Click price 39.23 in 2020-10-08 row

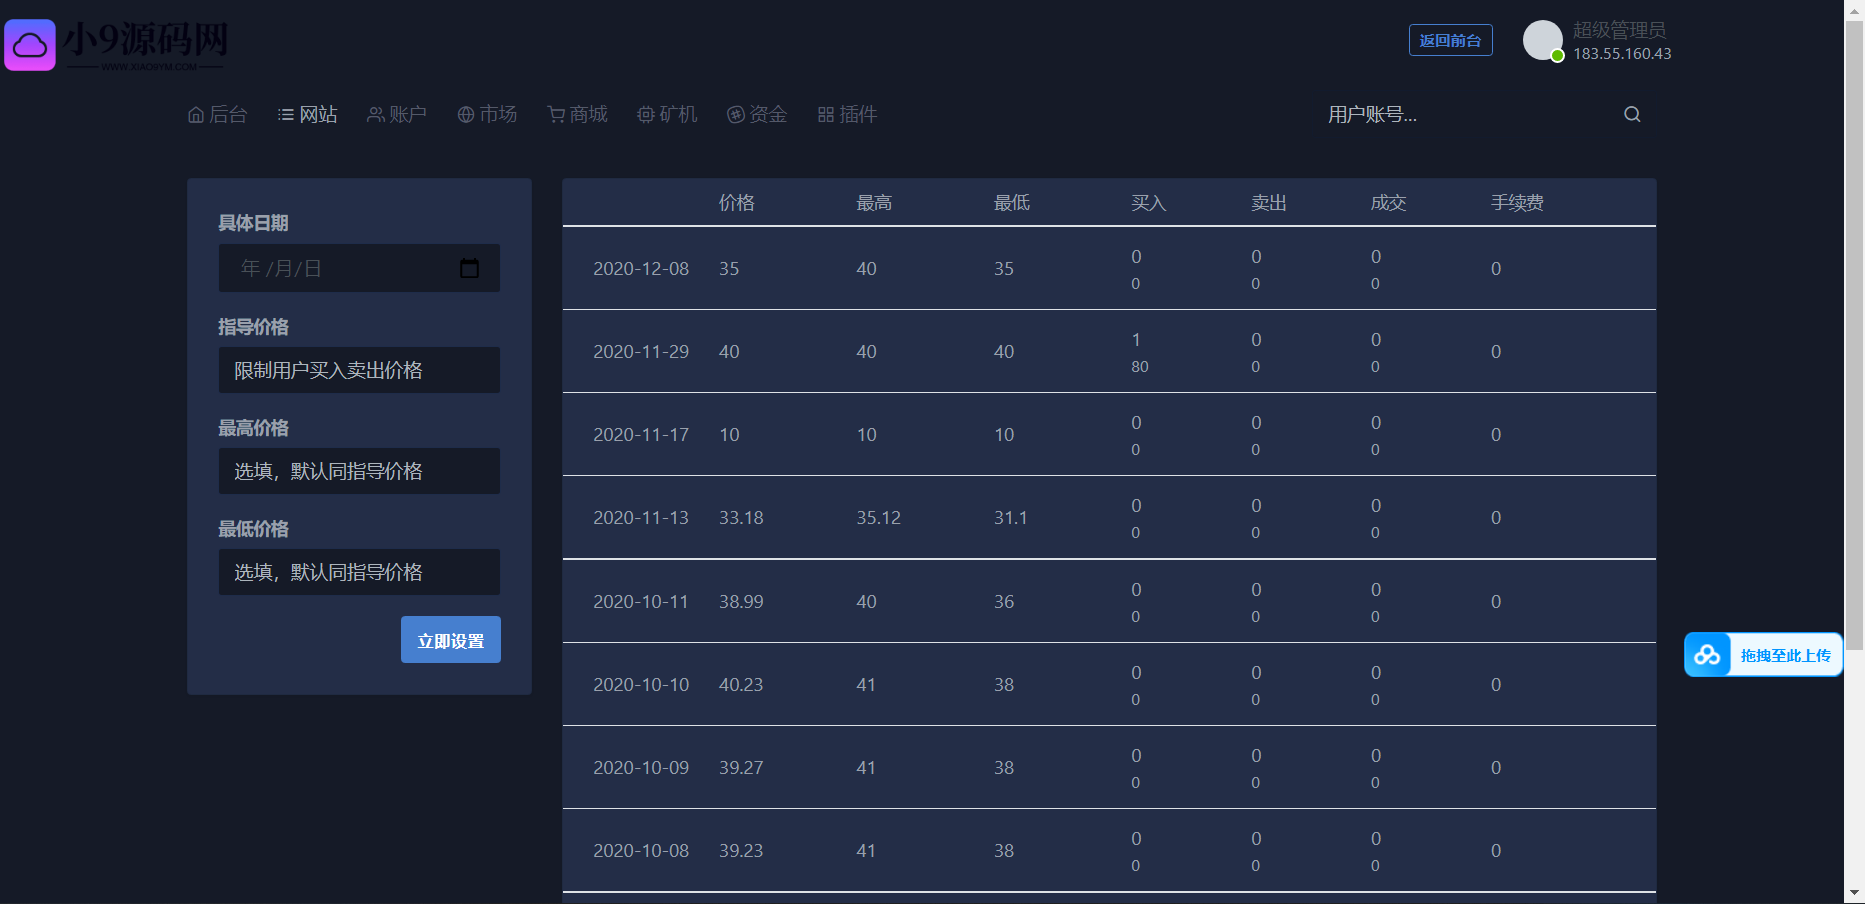[741, 851]
